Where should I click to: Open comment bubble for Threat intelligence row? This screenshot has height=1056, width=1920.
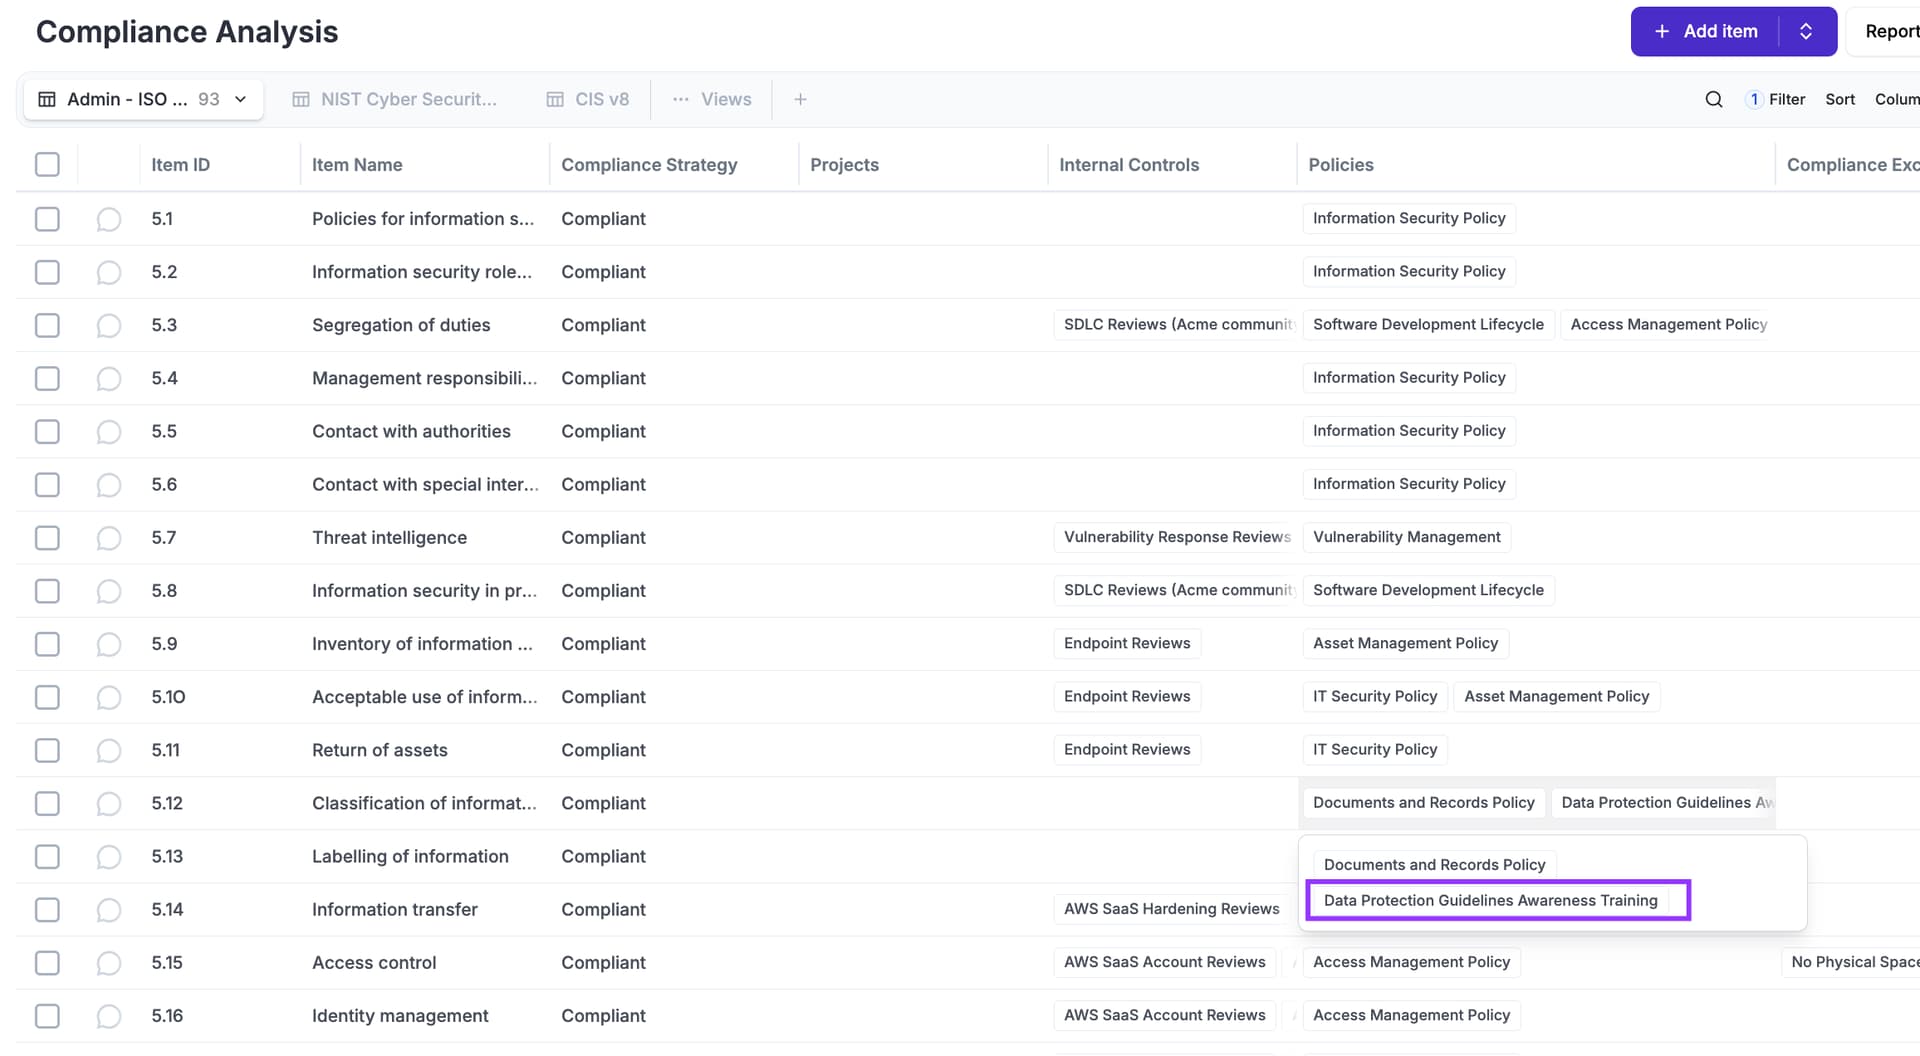tap(108, 538)
